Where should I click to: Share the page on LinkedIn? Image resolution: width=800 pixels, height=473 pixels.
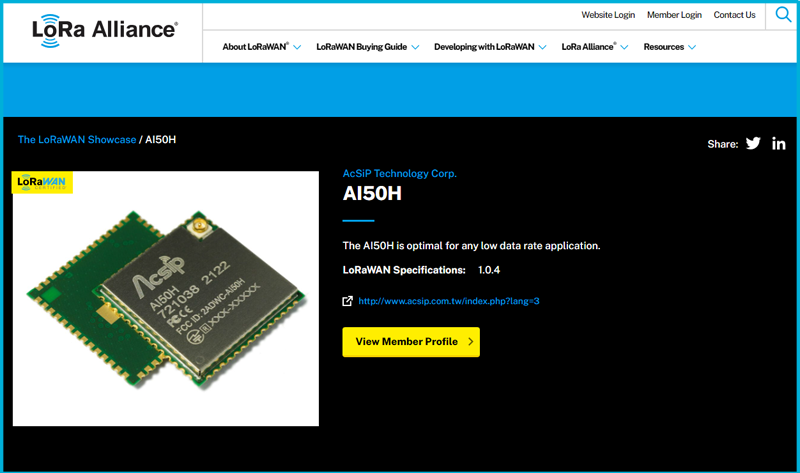778,143
